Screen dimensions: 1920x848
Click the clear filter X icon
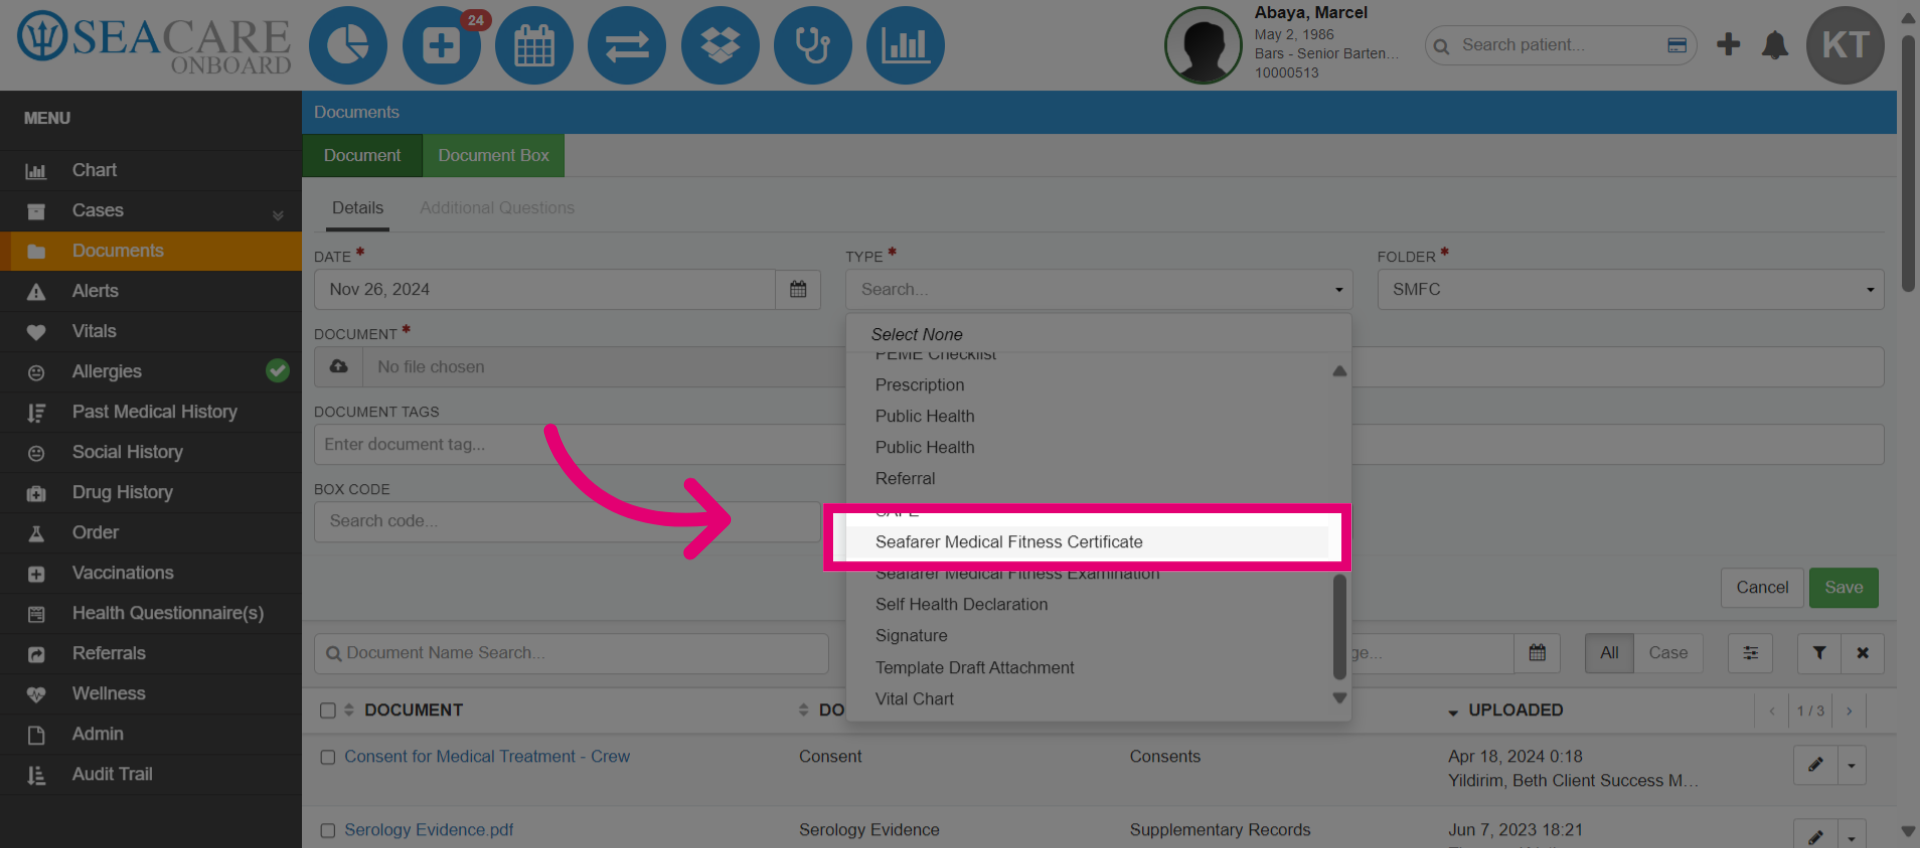[x=1862, y=653]
